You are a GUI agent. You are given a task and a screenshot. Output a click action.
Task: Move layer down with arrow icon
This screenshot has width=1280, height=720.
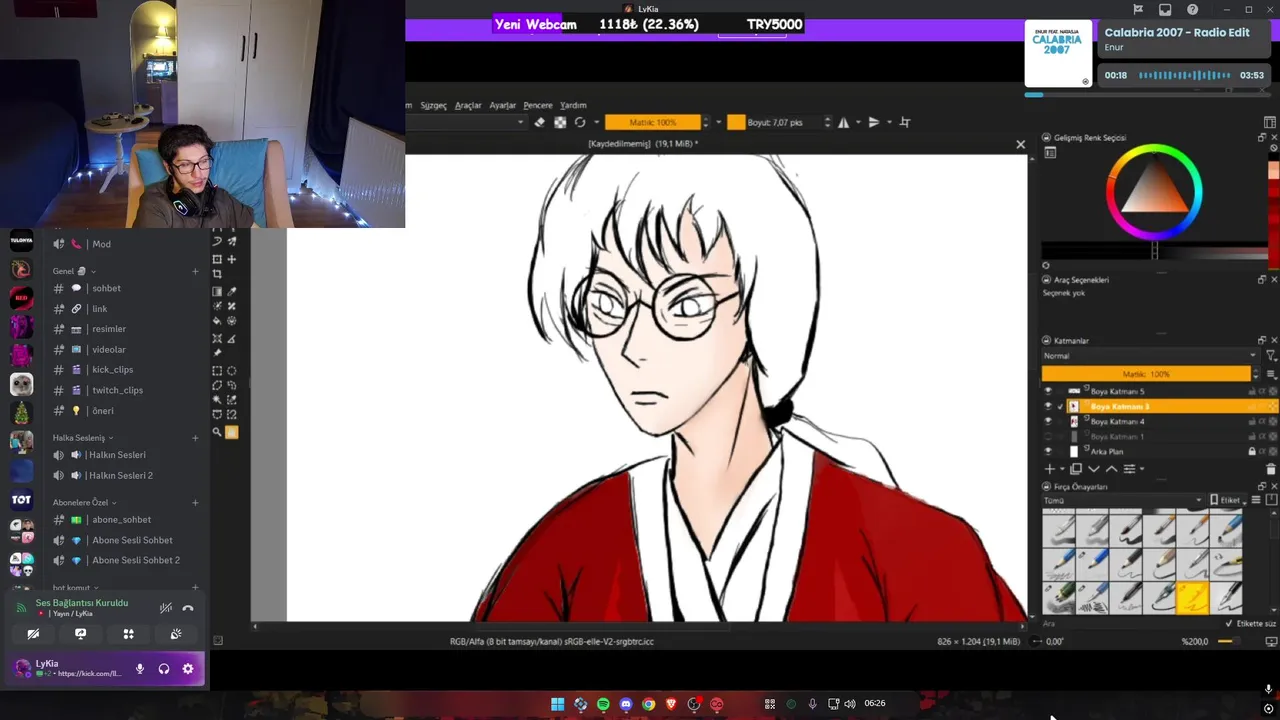point(1094,468)
